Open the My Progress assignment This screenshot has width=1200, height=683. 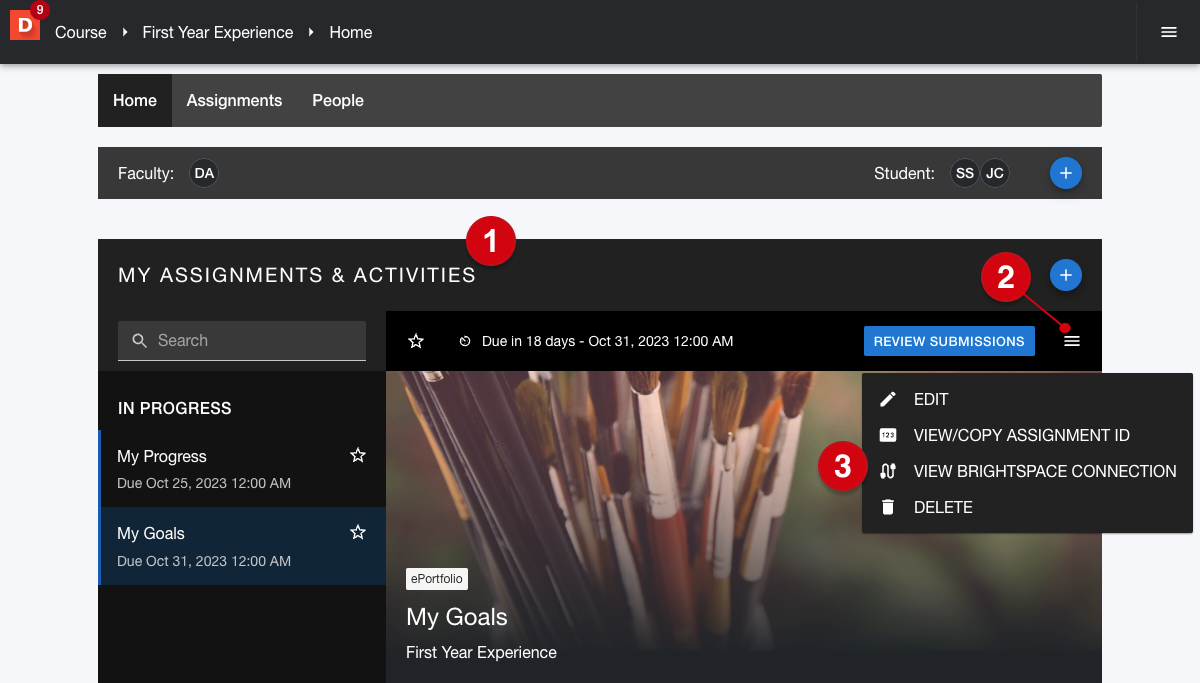[x=242, y=469]
